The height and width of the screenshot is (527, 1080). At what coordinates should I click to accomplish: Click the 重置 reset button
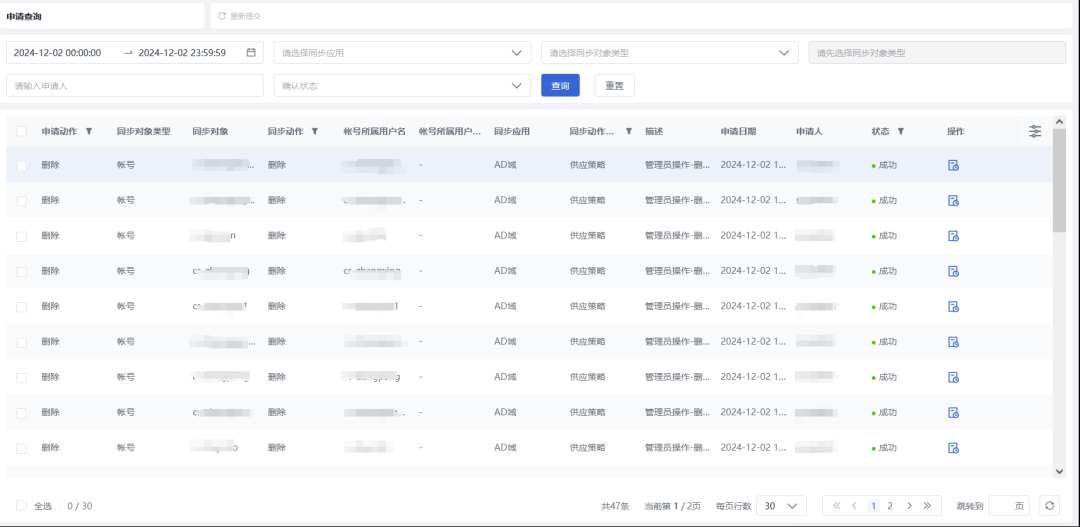pos(614,85)
